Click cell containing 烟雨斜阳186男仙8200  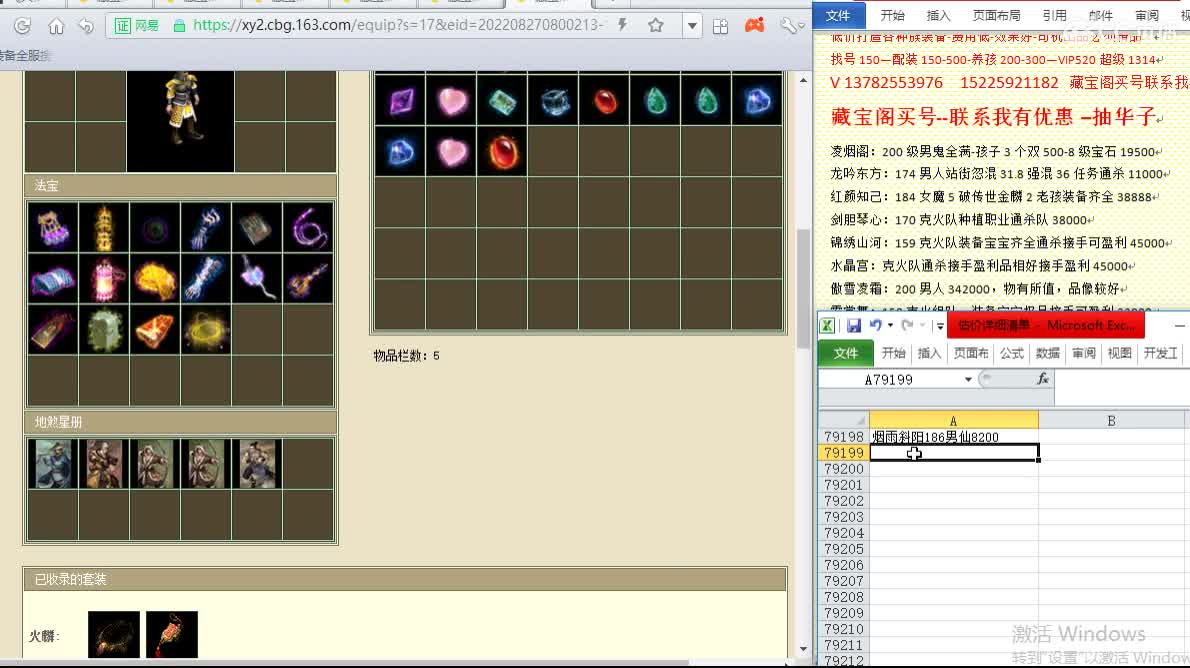point(954,437)
